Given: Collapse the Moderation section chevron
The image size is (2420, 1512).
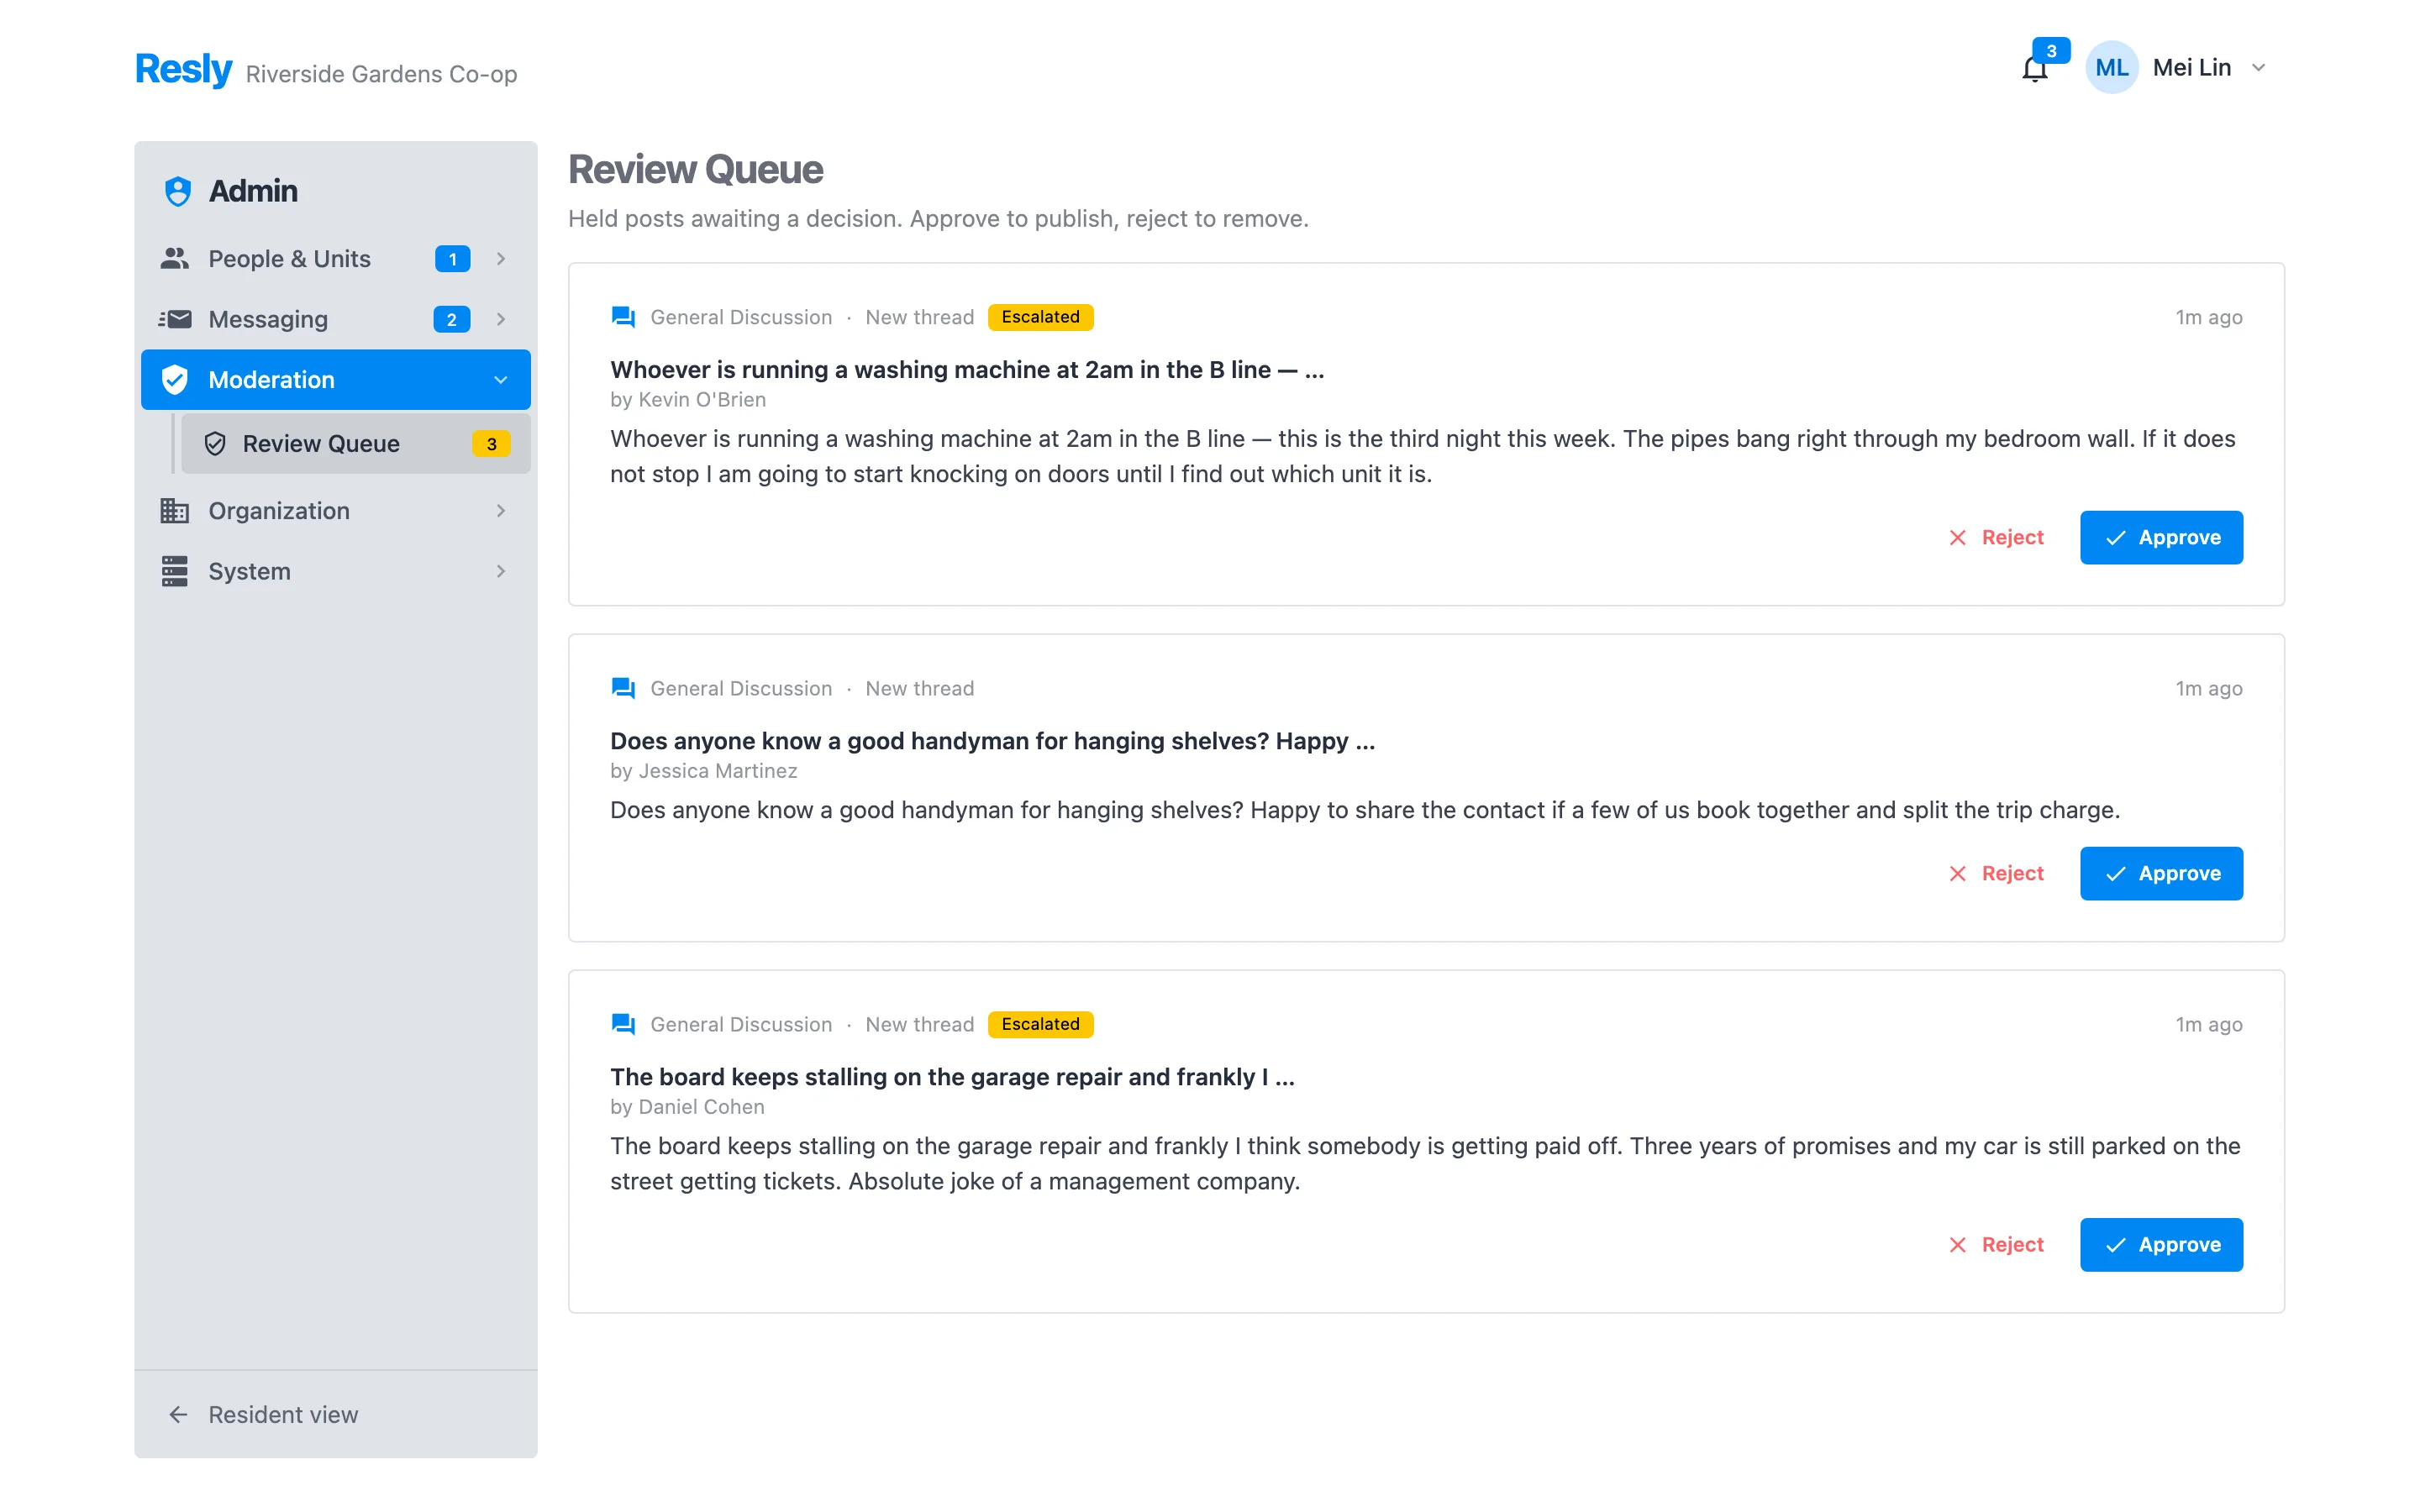Looking at the screenshot, I should coord(501,380).
